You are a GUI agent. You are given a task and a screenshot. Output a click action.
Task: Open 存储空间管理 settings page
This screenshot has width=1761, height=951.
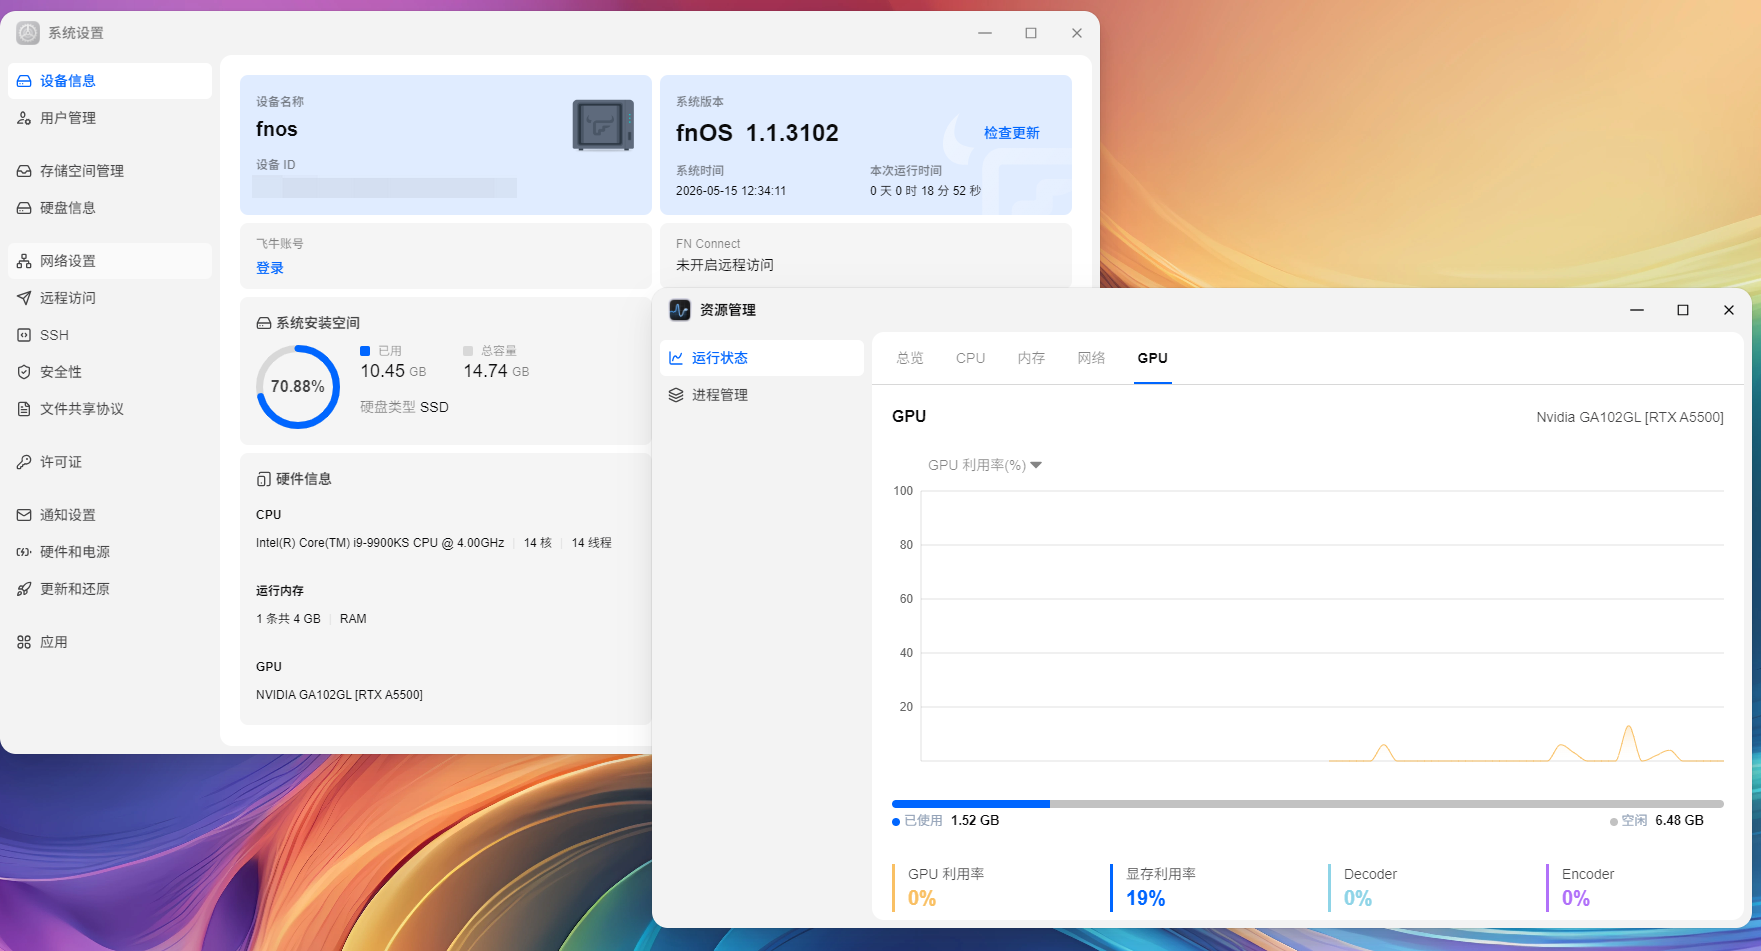pyautogui.click(x=110, y=171)
